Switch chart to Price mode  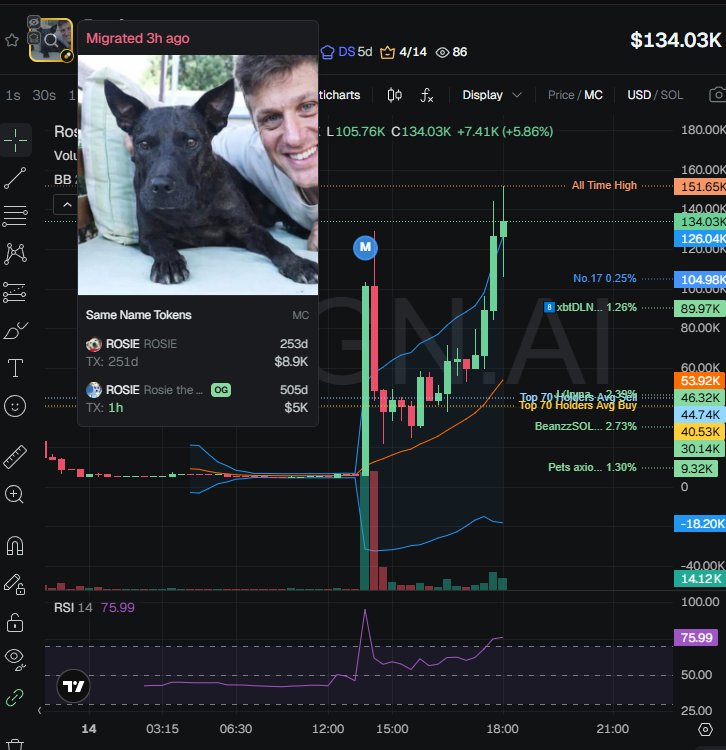click(561, 95)
